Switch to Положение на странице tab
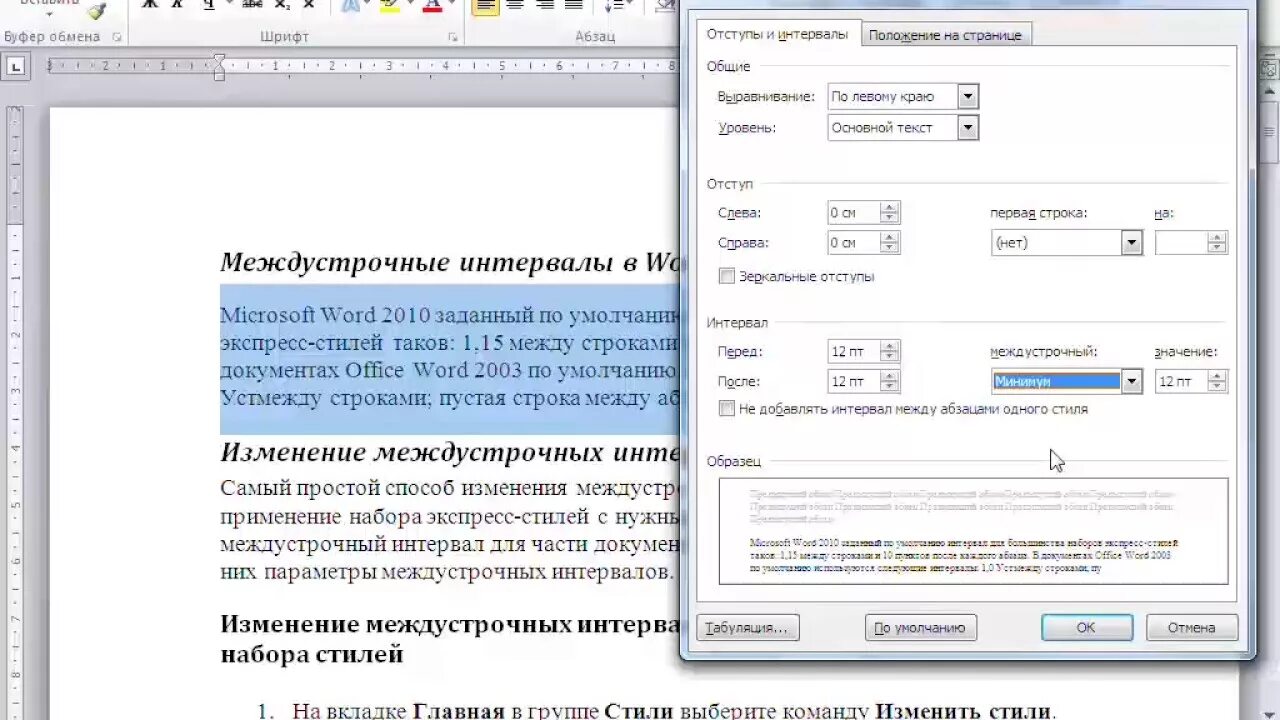 [945, 35]
